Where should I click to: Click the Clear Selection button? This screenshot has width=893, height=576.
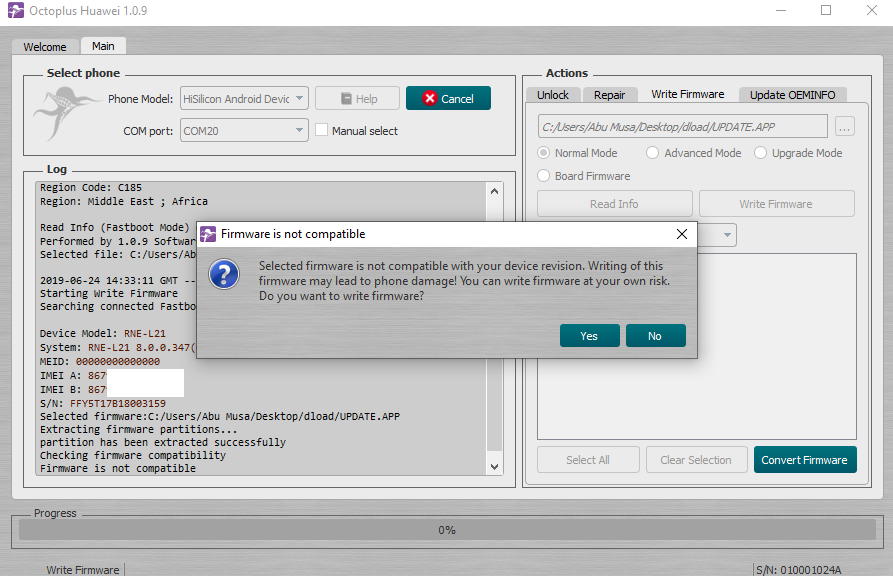coord(696,460)
